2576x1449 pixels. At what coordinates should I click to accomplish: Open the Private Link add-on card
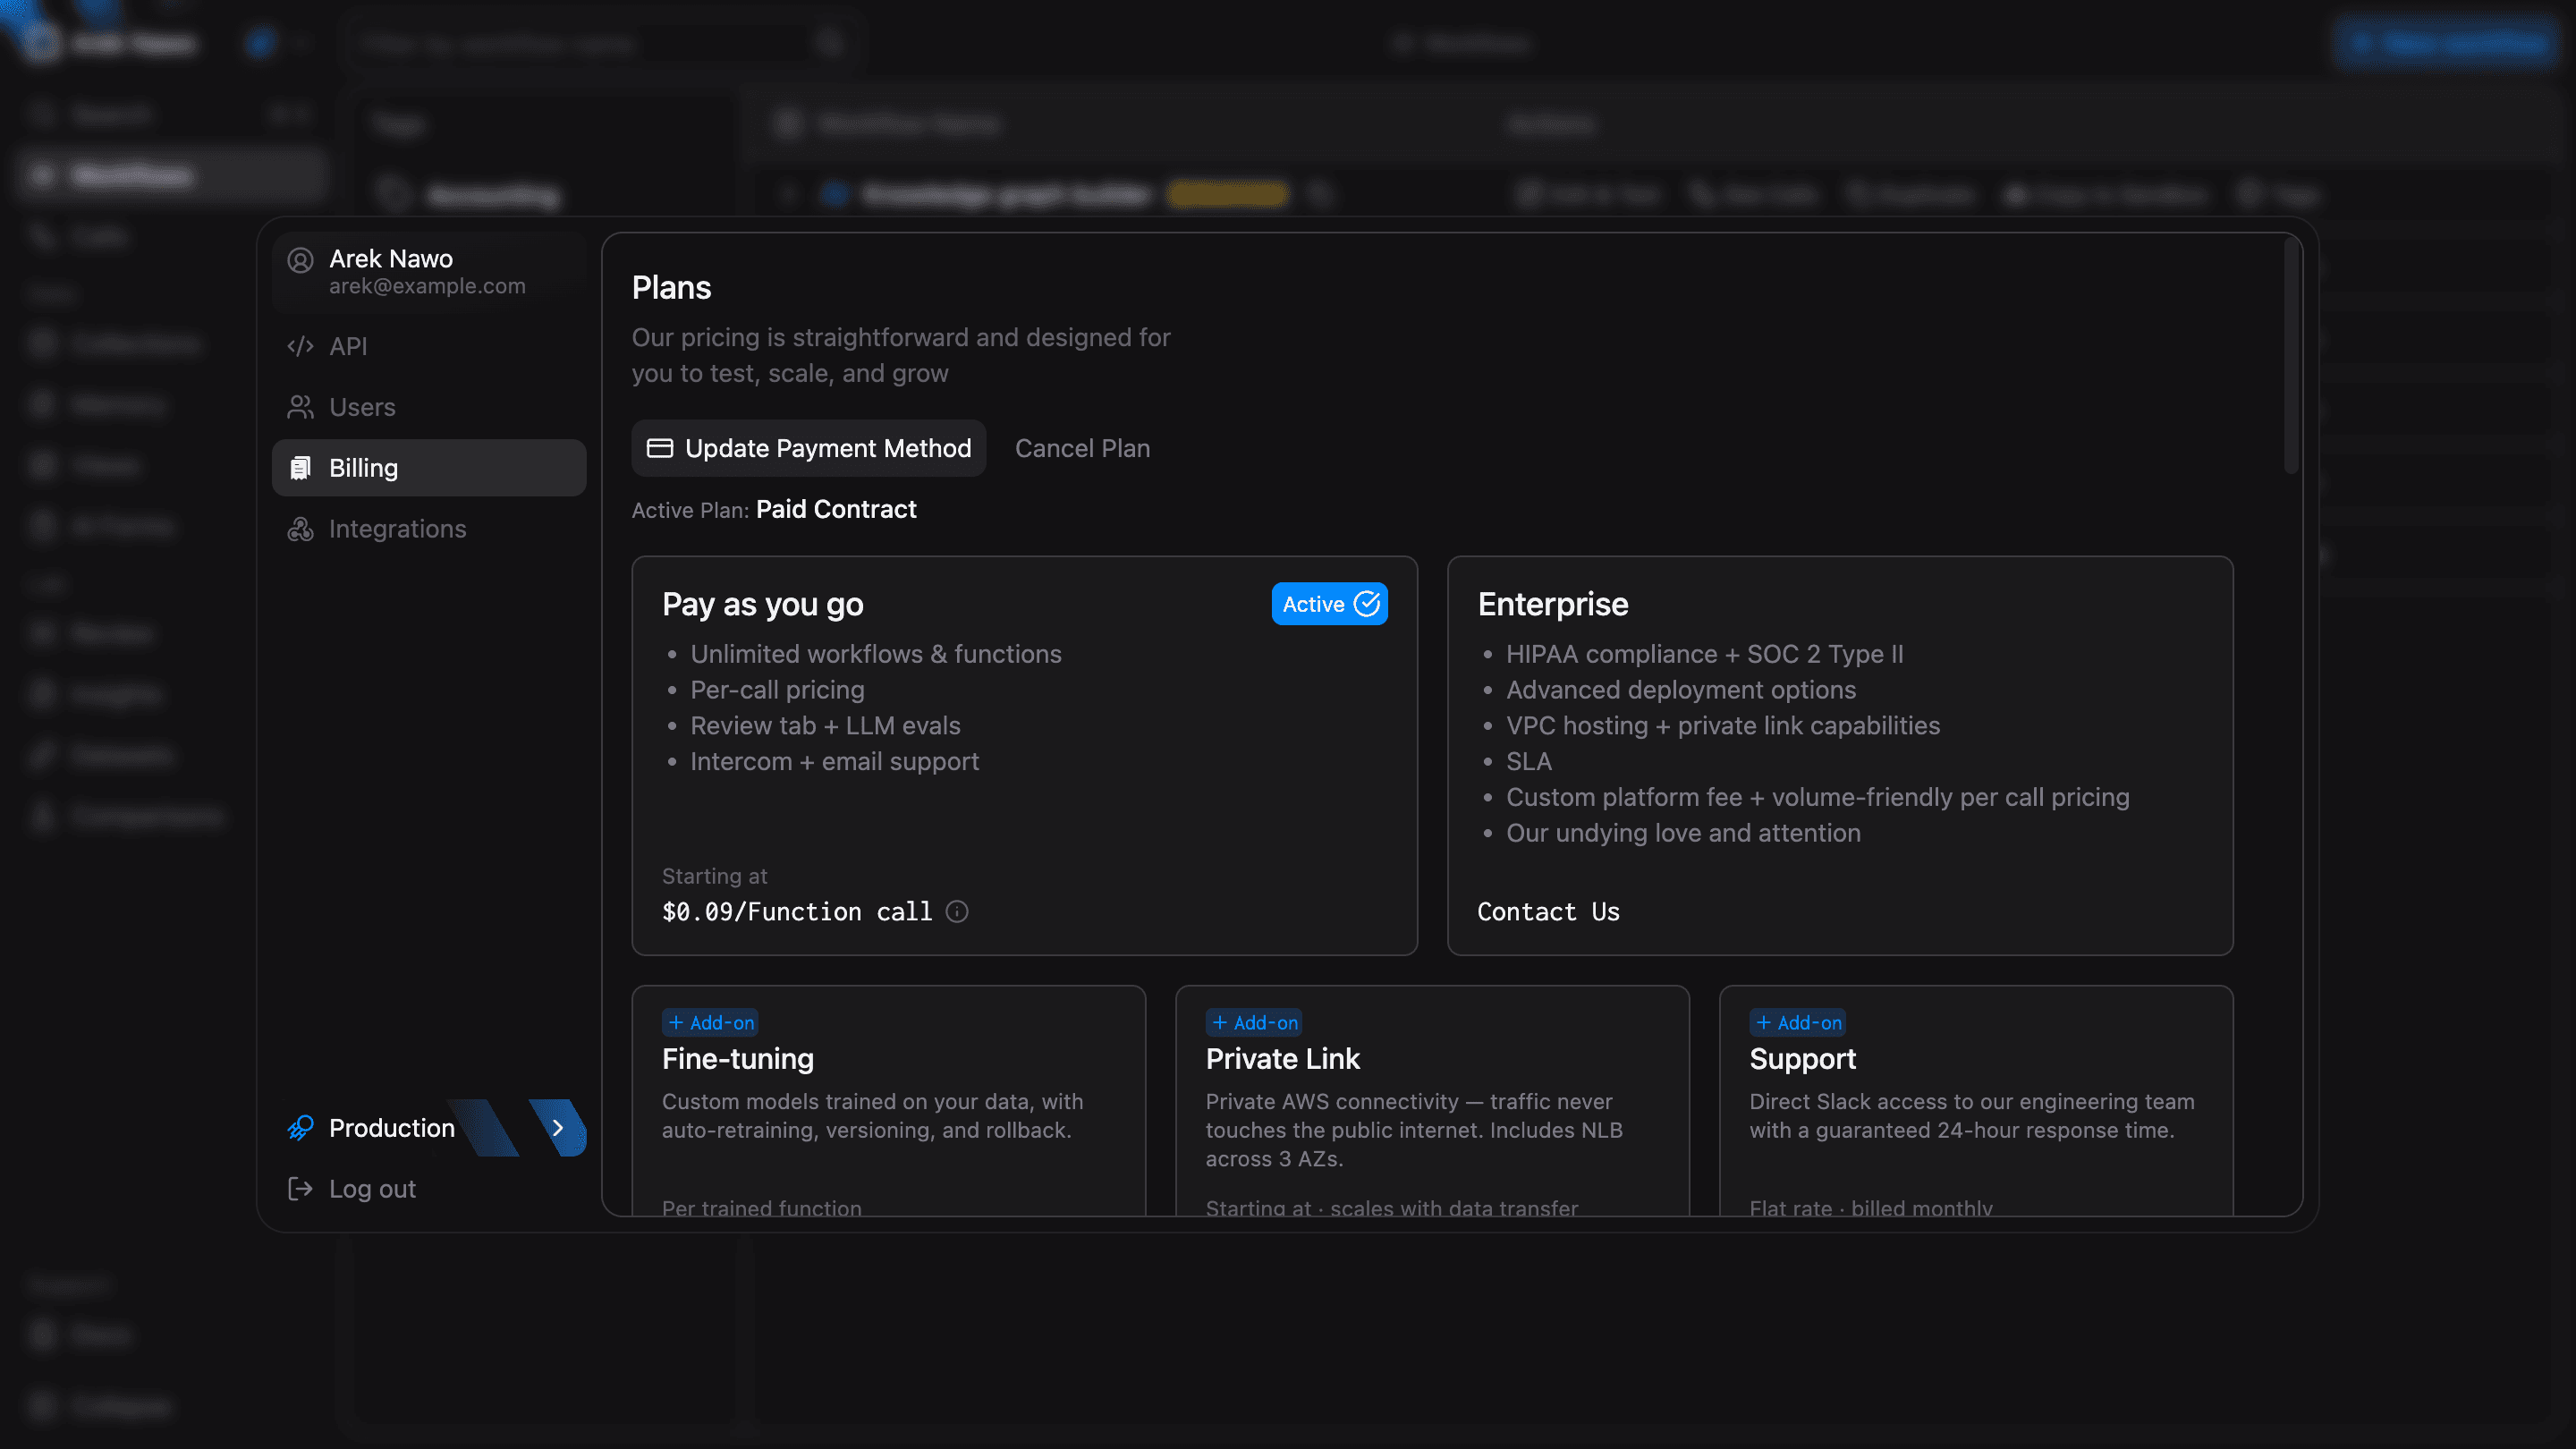tap(1432, 1101)
